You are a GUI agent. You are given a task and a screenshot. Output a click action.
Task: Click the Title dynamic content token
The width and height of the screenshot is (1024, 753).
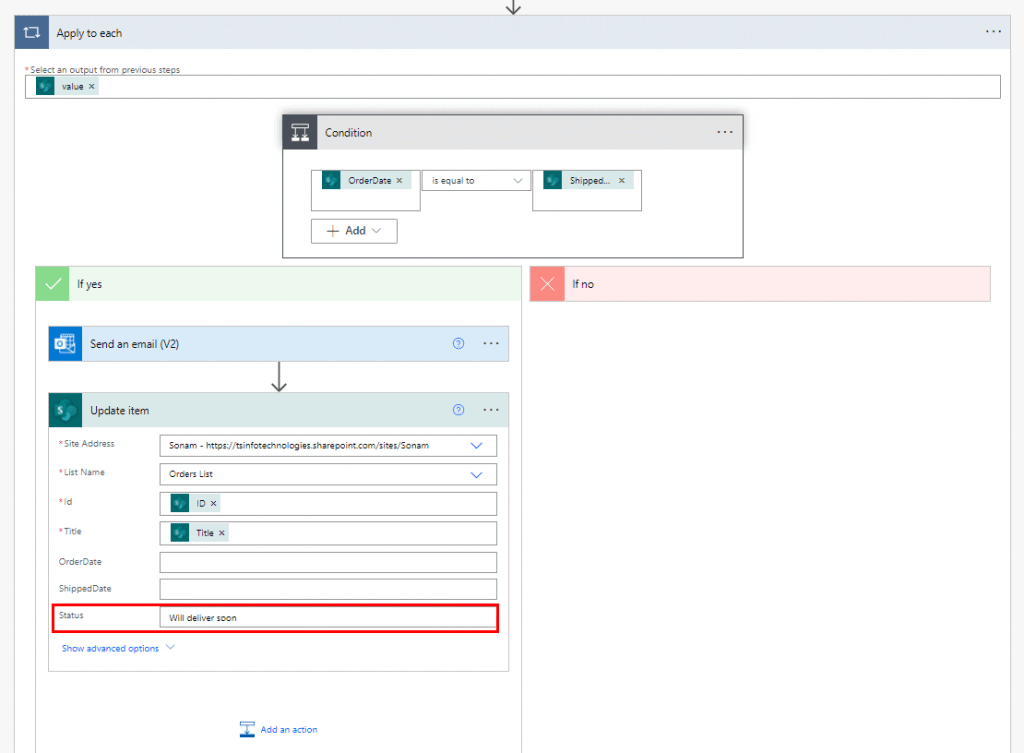pyautogui.click(x=199, y=533)
